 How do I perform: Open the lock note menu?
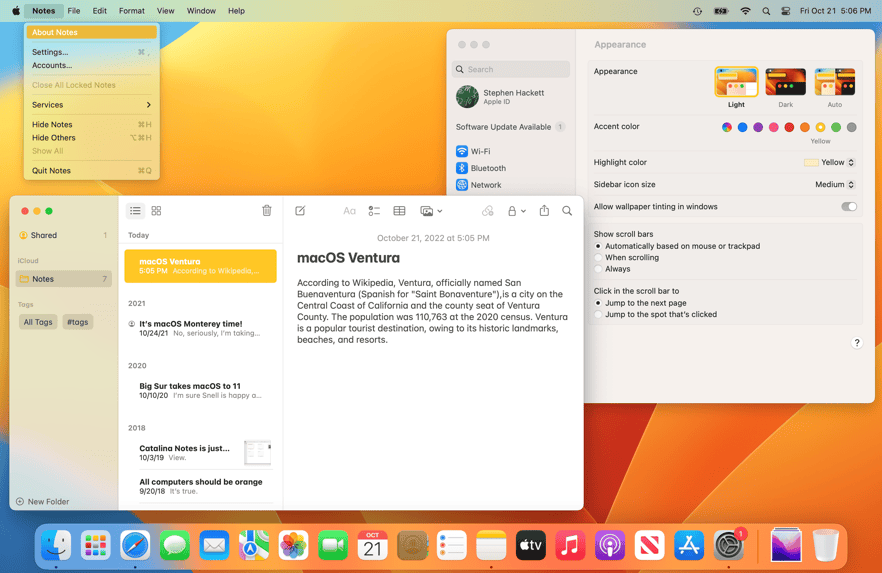(x=516, y=211)
